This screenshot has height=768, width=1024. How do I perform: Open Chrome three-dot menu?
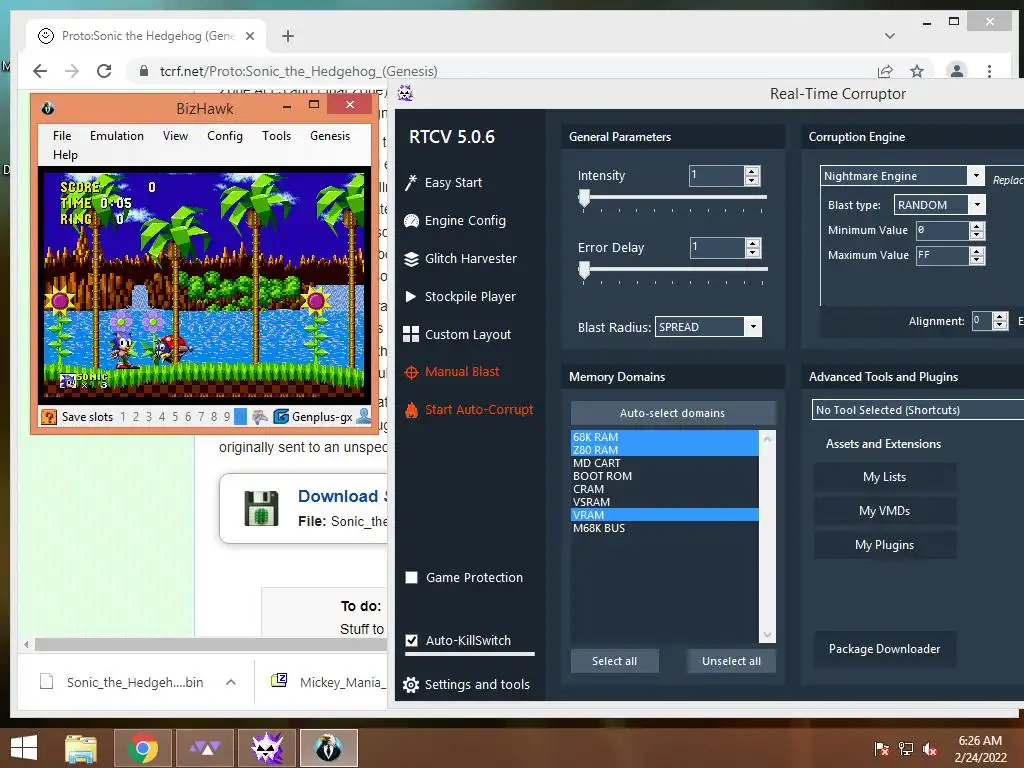point(989,71)
